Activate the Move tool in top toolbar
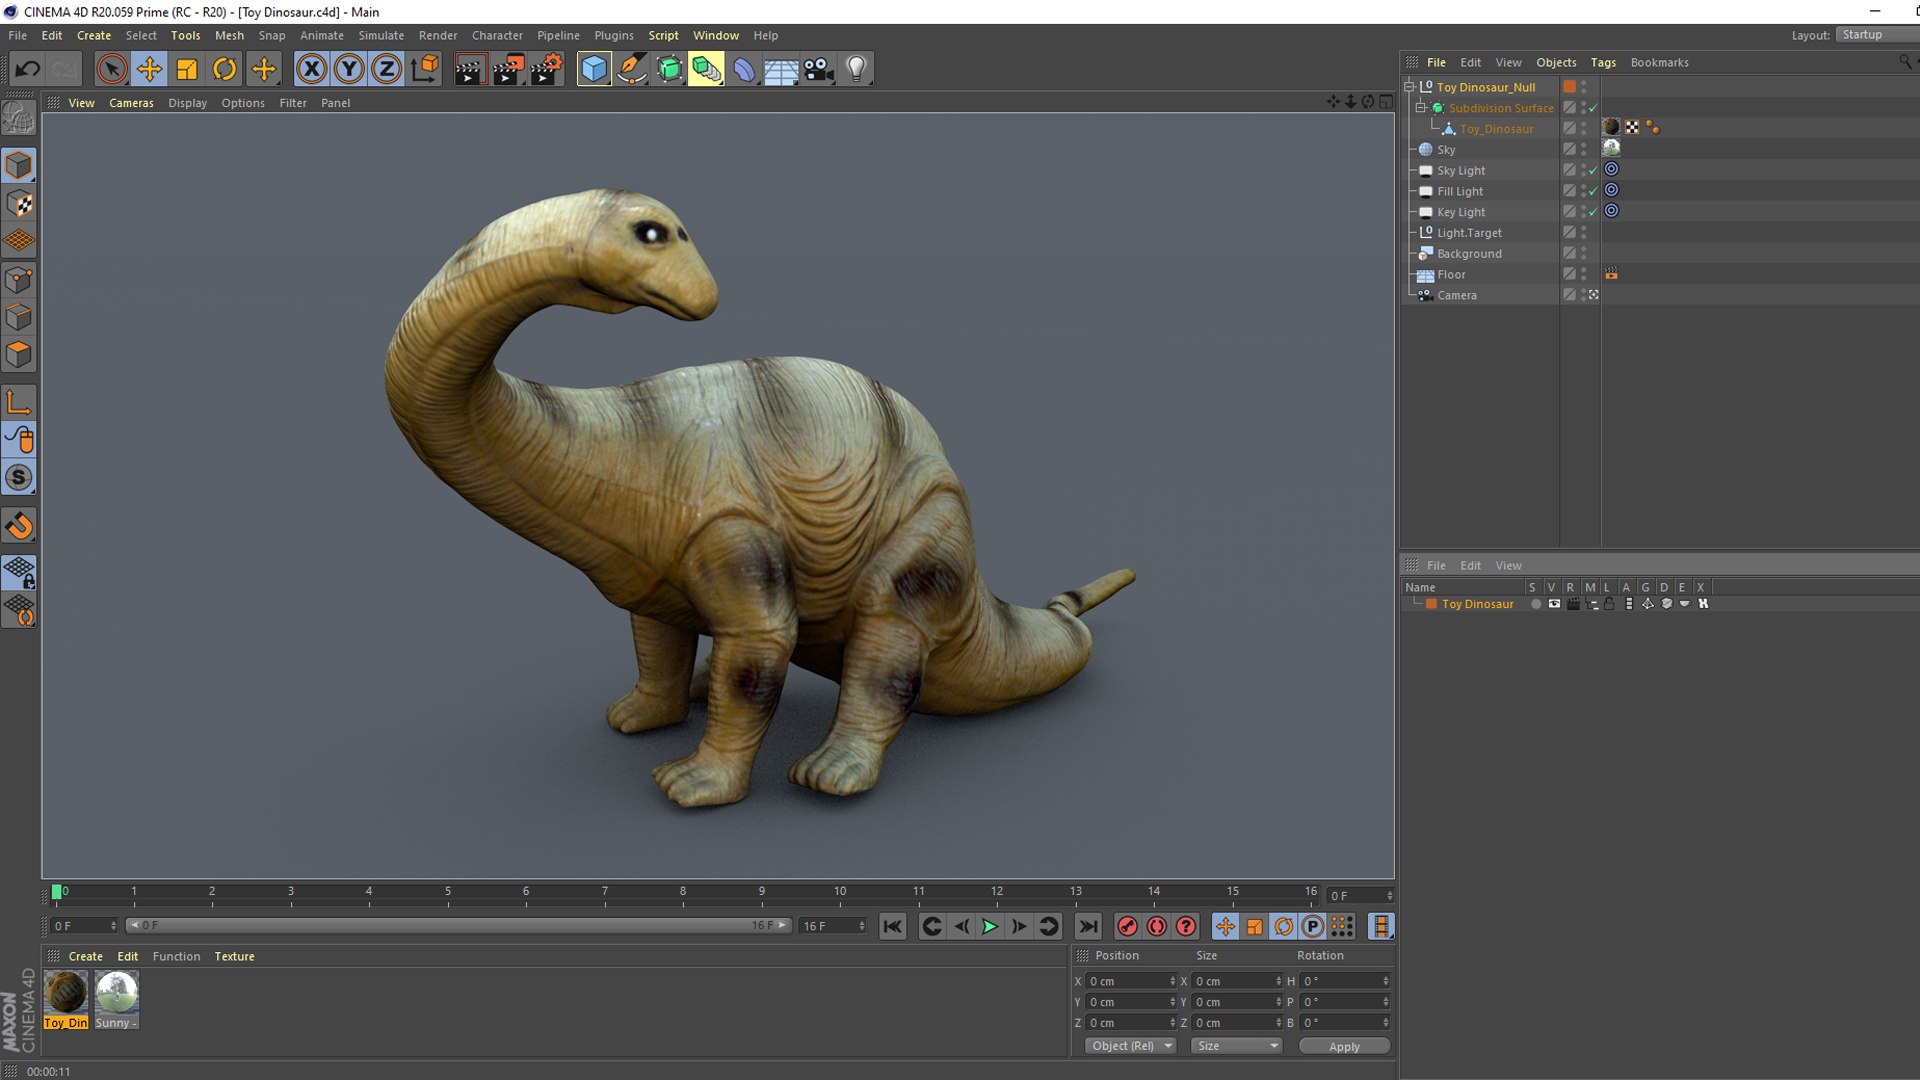The height and width of the screenshot is (1080, 1920). pyautogui.click(x=149, y=69)
